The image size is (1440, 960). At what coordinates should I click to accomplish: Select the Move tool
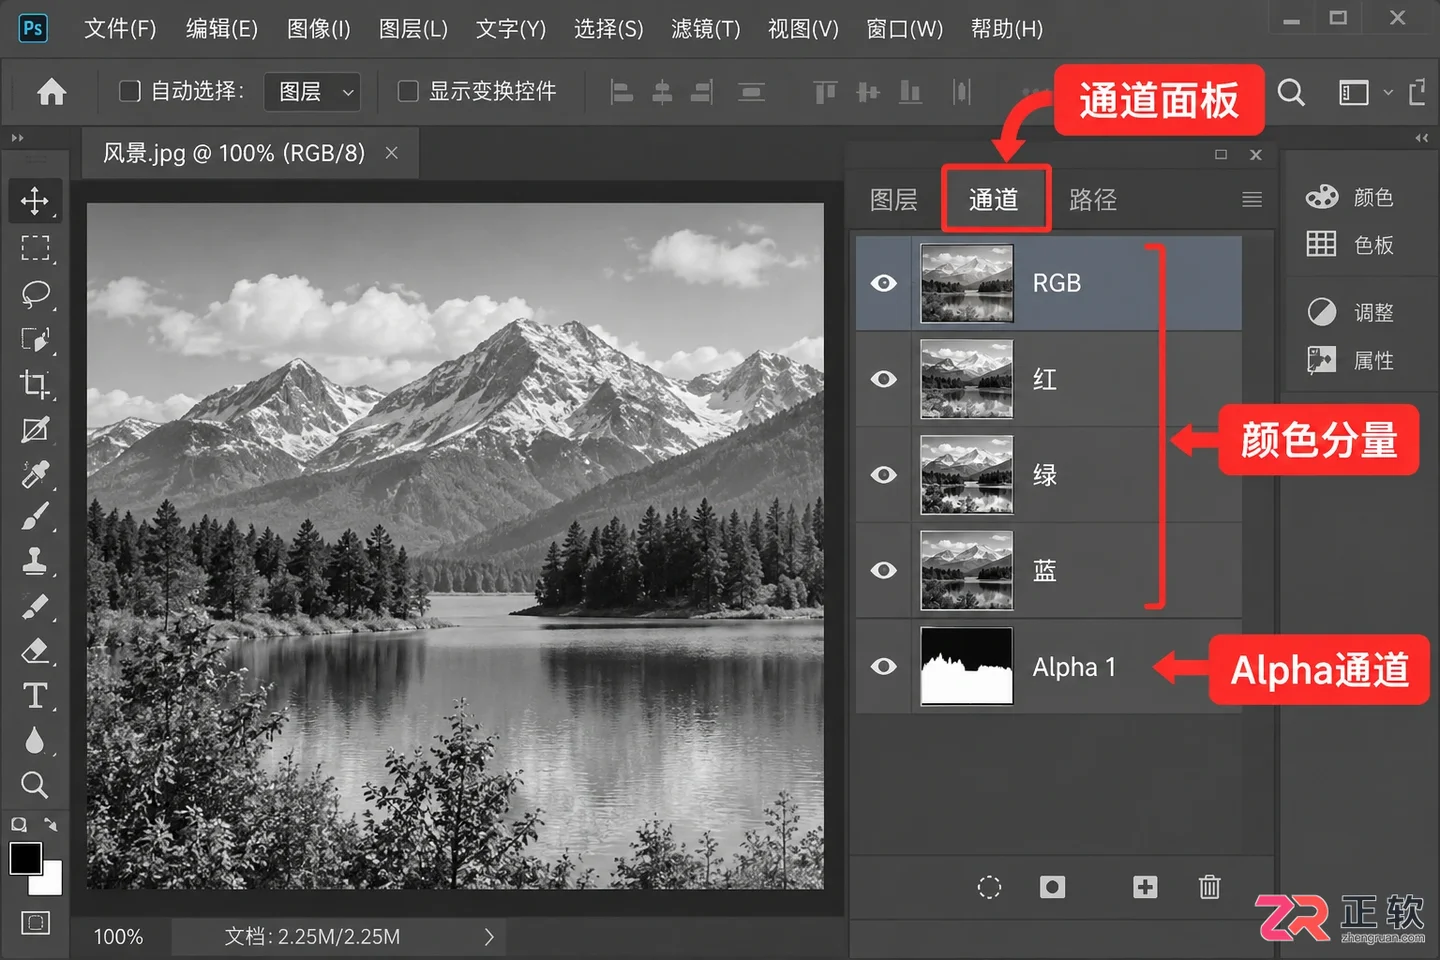35,201
